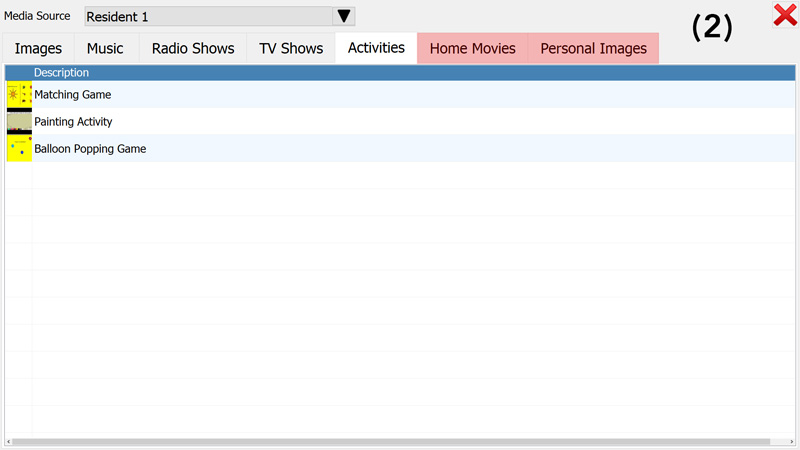Screen dimensions: 800x450
Task: Go to the Radio Shows tab
Action: coord(193,49)
